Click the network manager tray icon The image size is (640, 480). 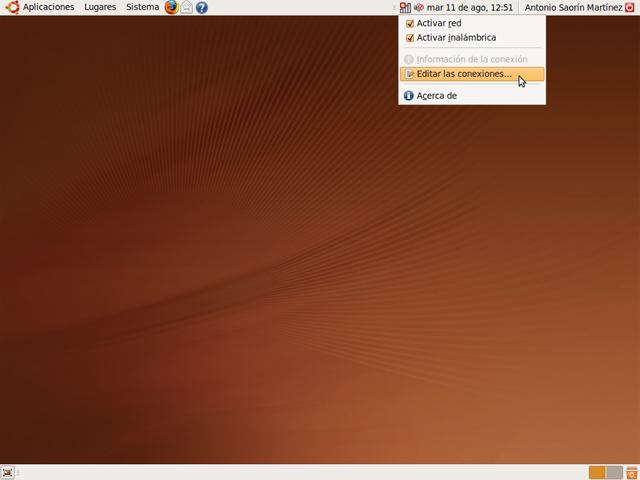tap(405, 7)
